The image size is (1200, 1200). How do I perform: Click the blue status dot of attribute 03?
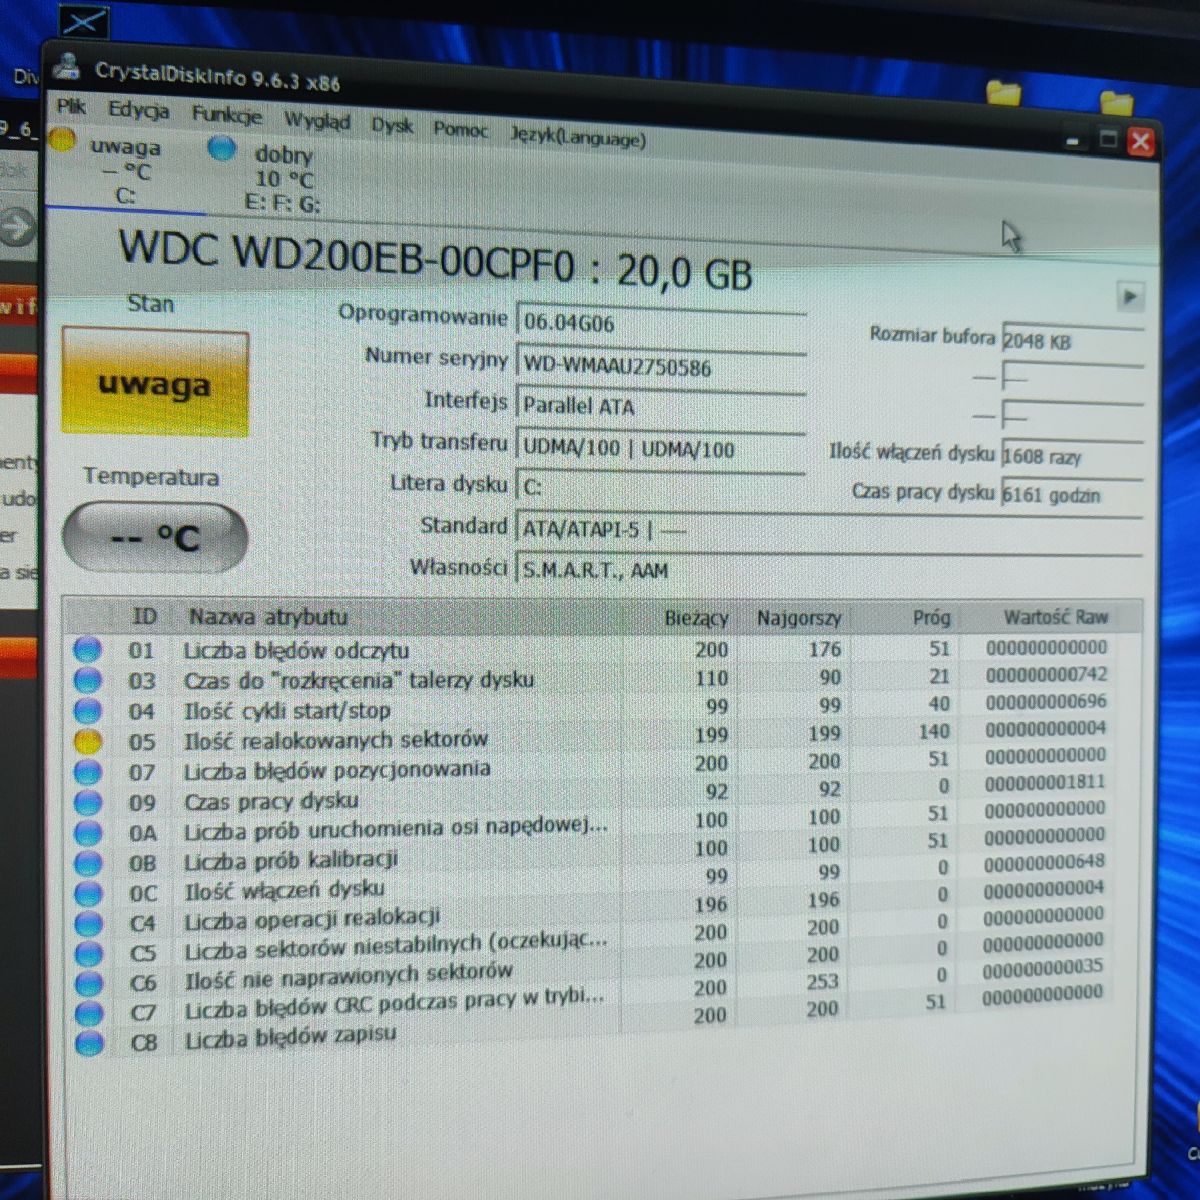pyautogui.click(x=88, y=680)
